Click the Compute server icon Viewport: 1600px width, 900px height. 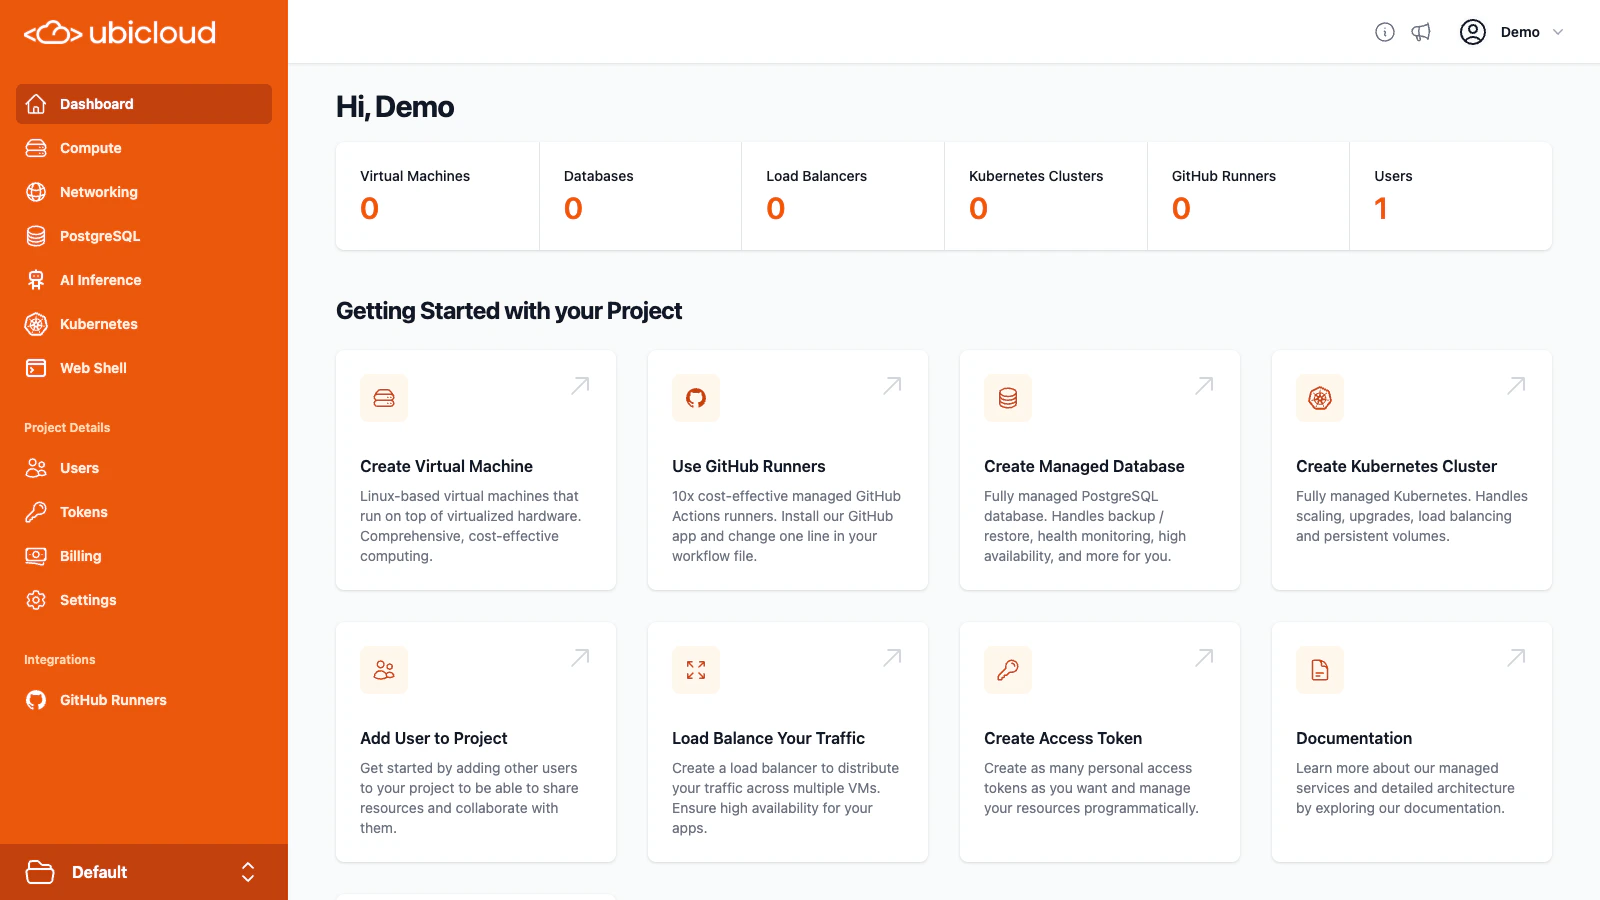coord(36,148)
